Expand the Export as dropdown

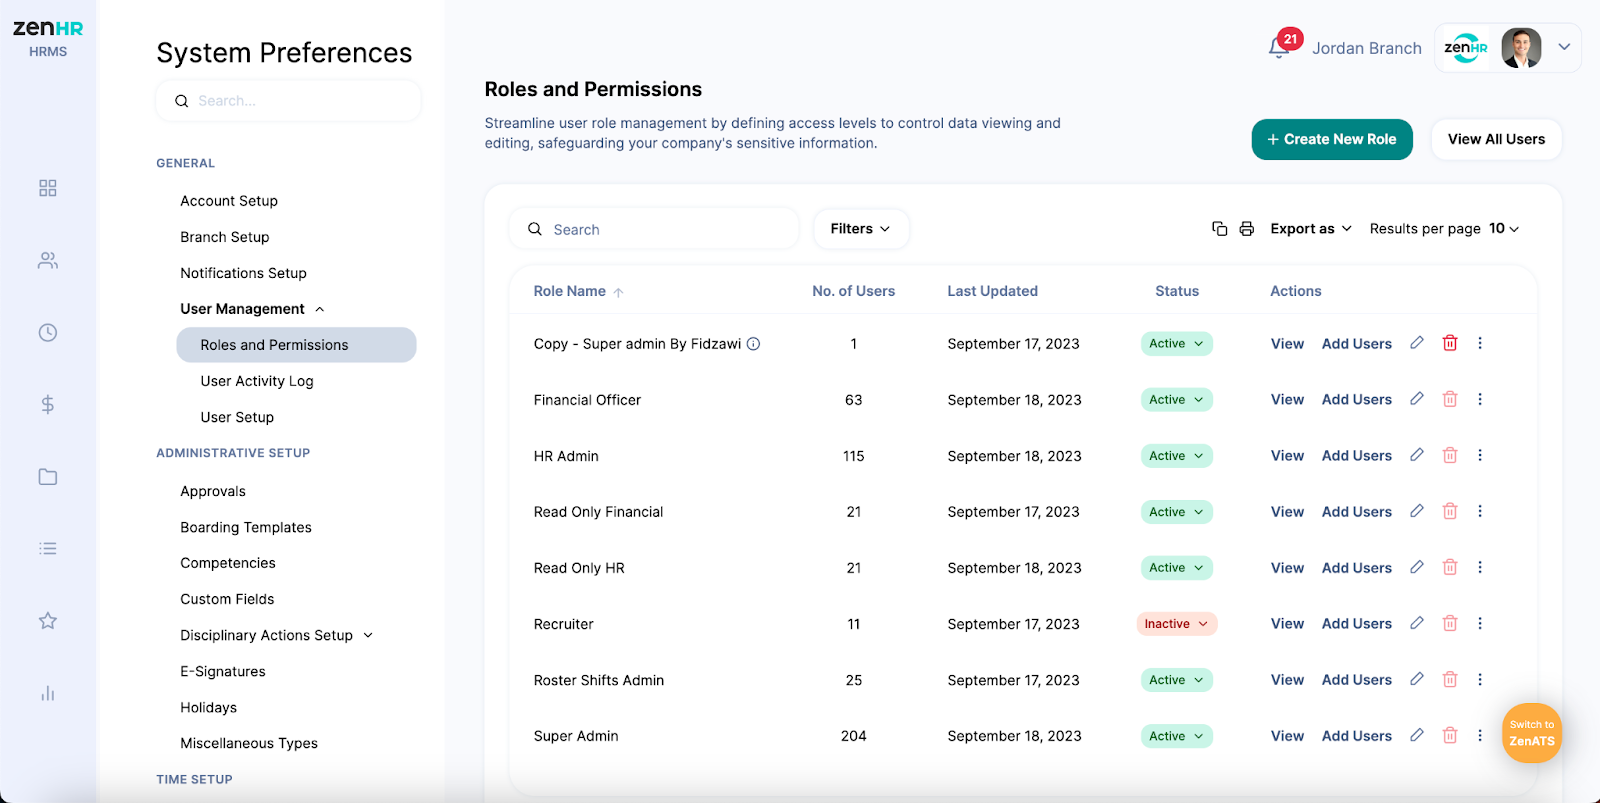tap(1310, 229)
